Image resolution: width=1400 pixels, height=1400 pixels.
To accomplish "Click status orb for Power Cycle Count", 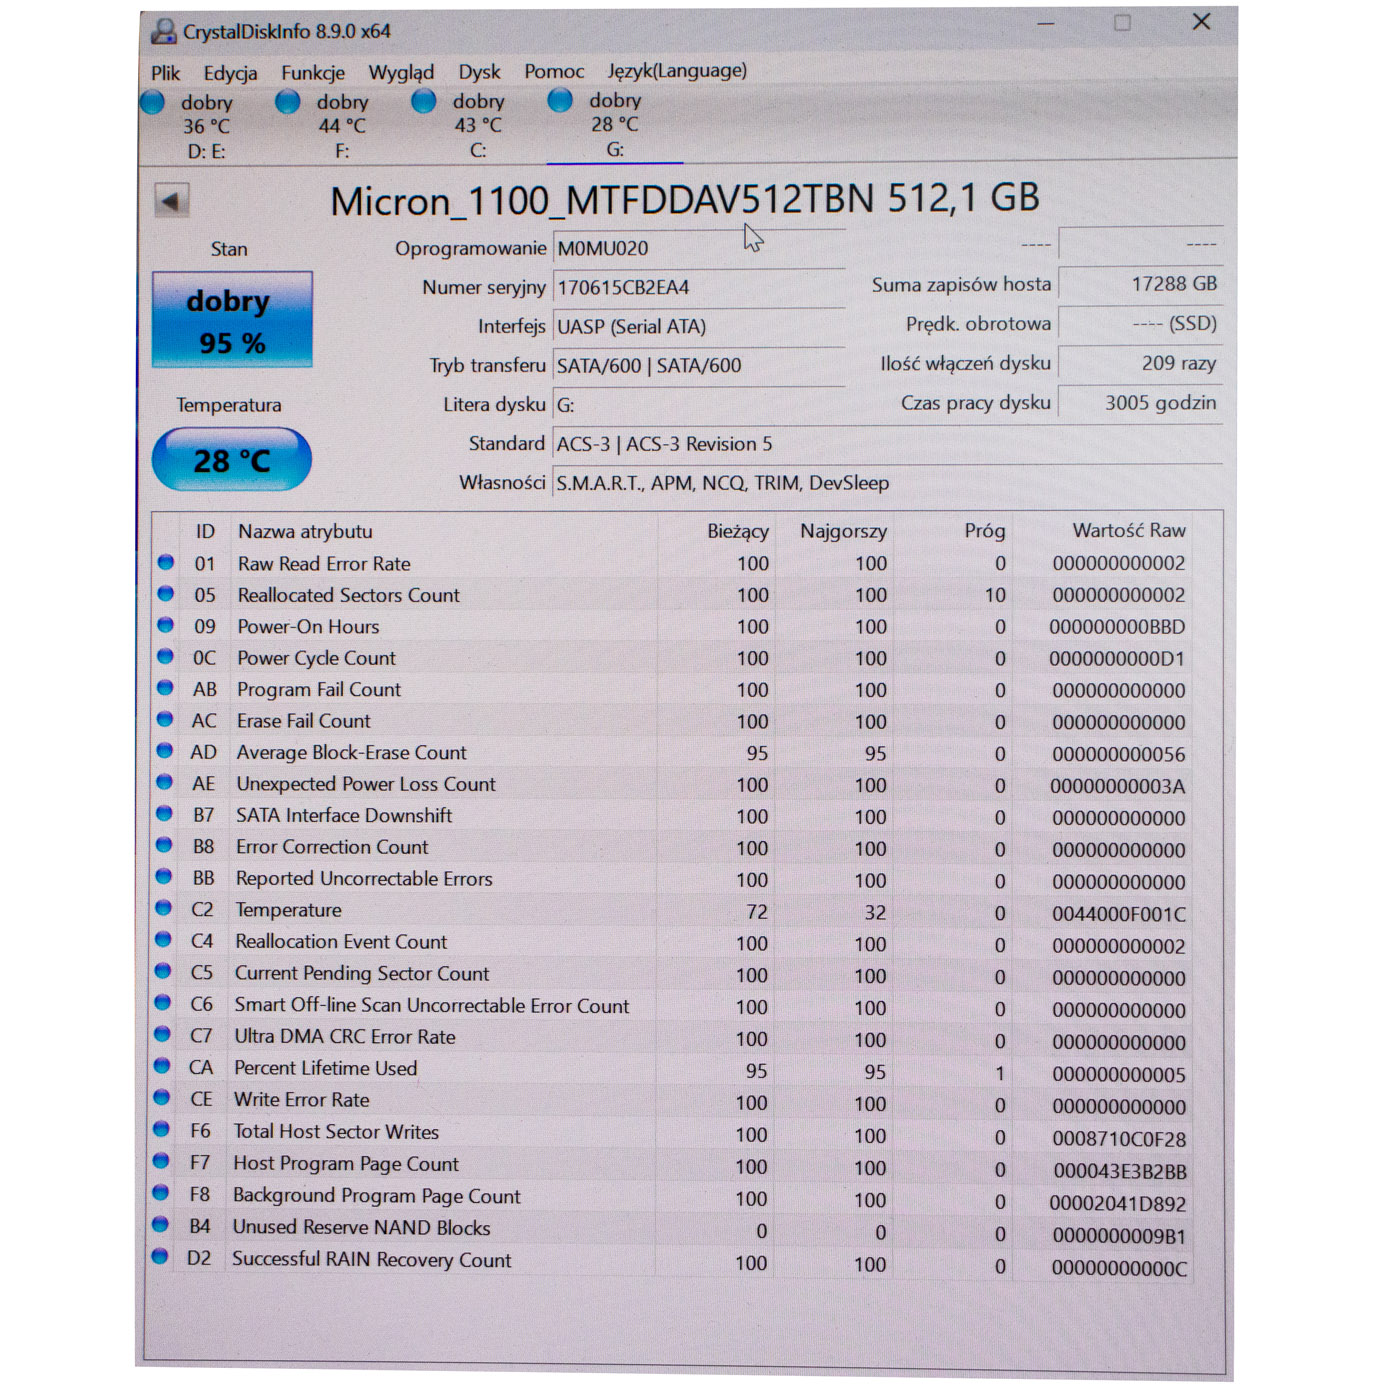I will 166,657.
